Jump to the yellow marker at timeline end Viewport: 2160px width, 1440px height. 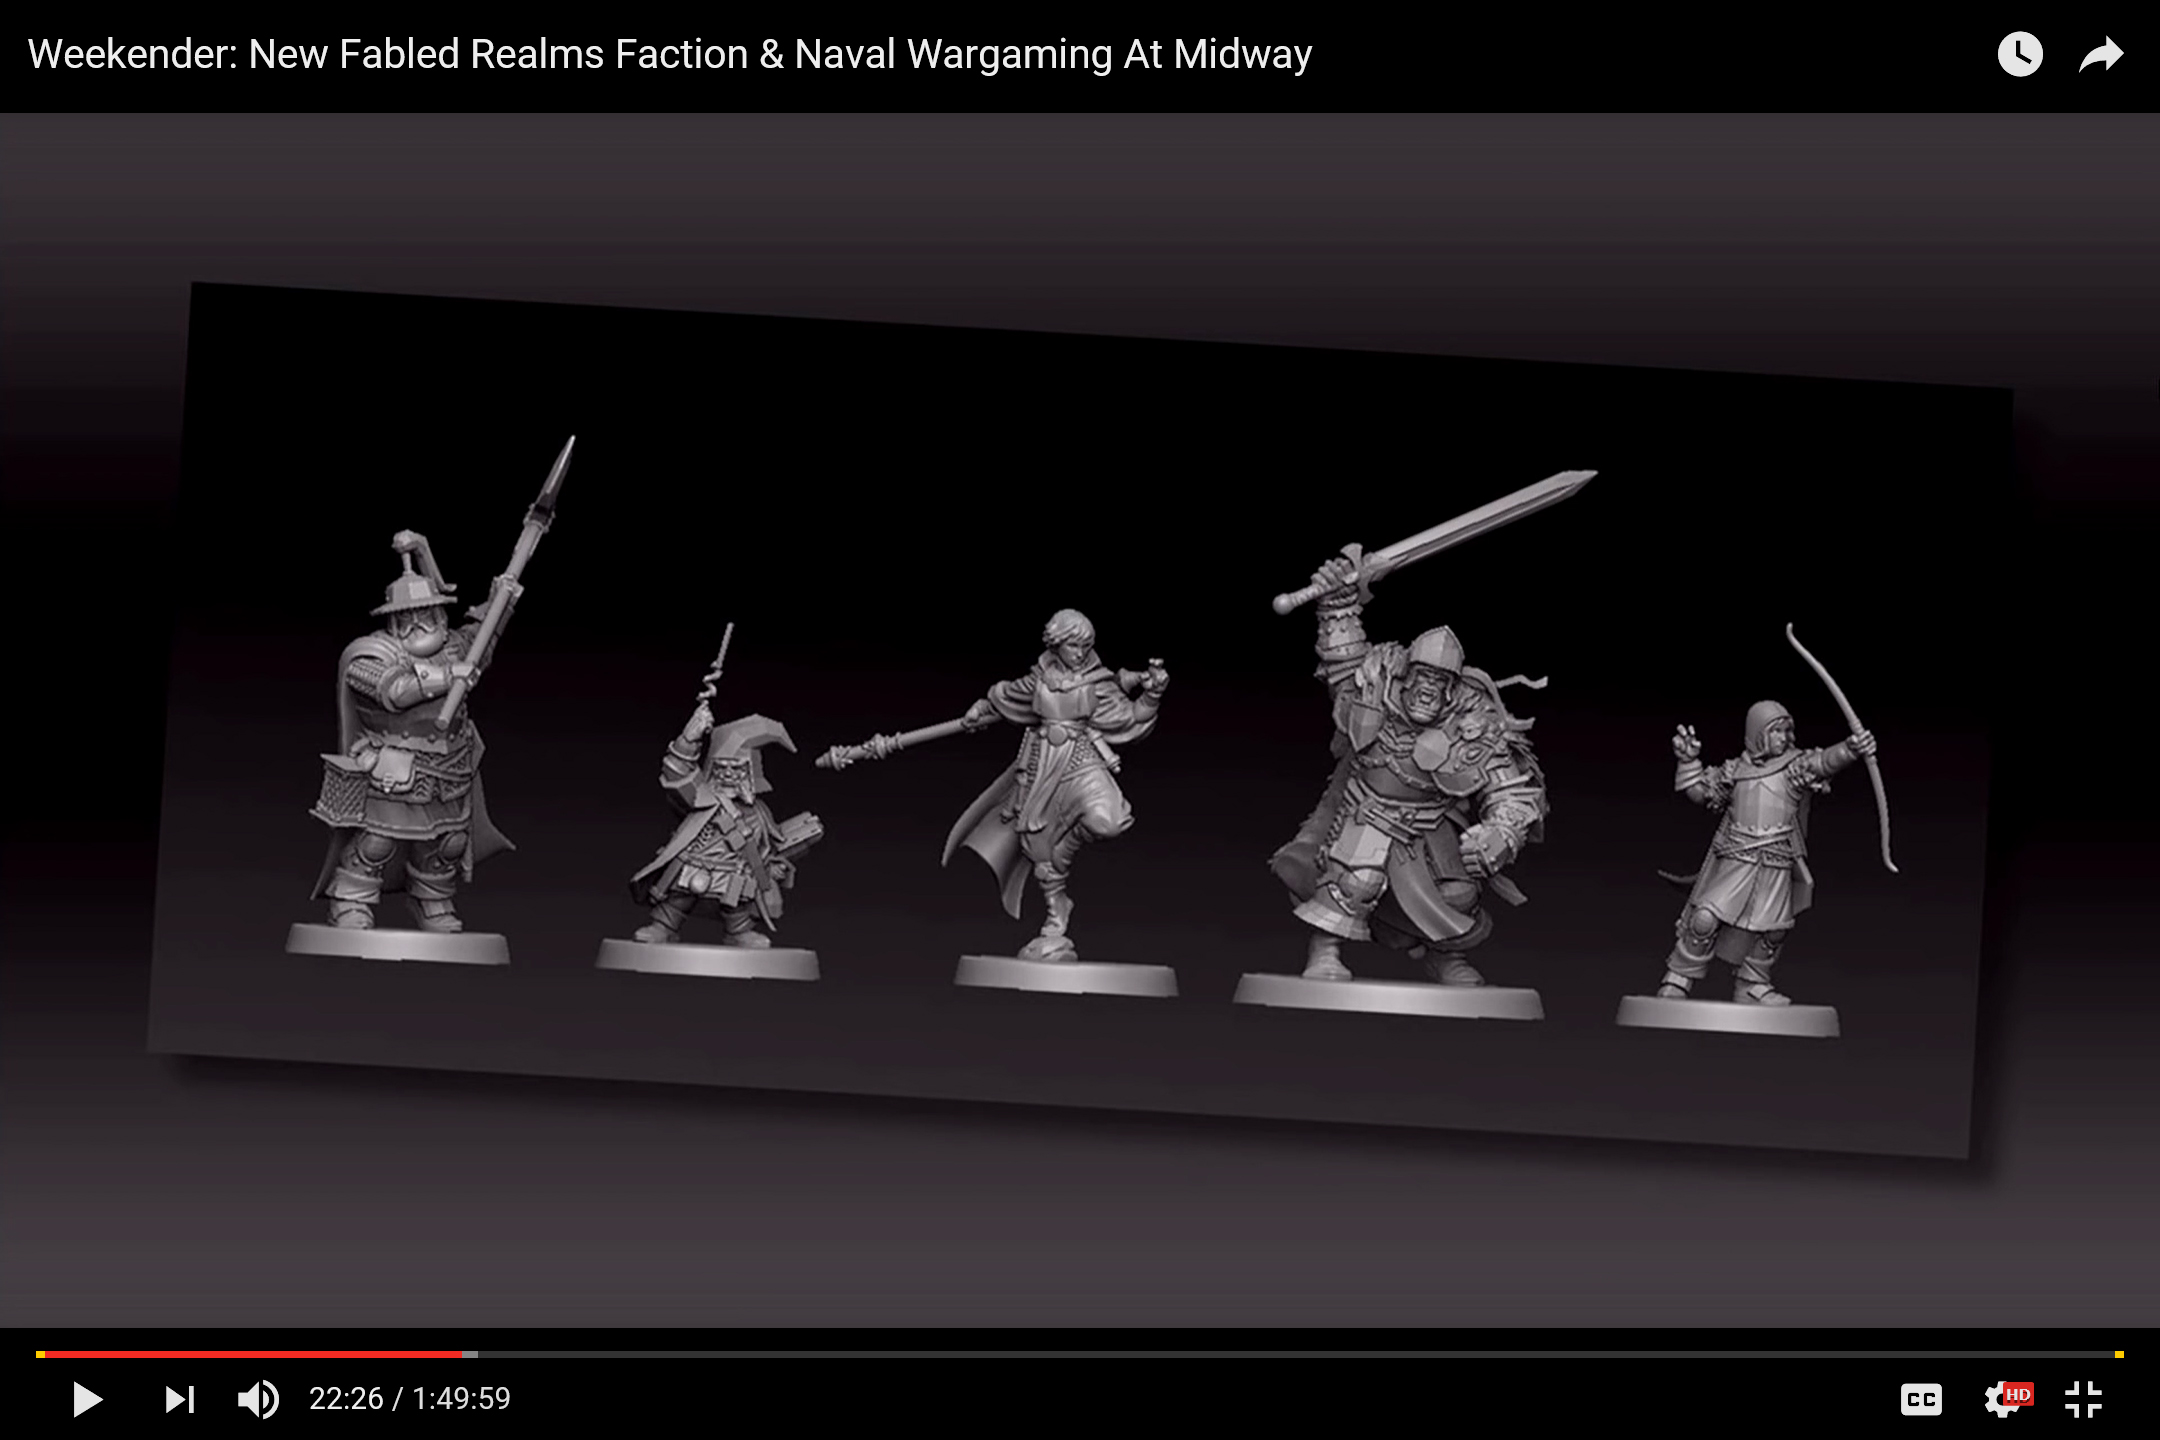2119,1354
